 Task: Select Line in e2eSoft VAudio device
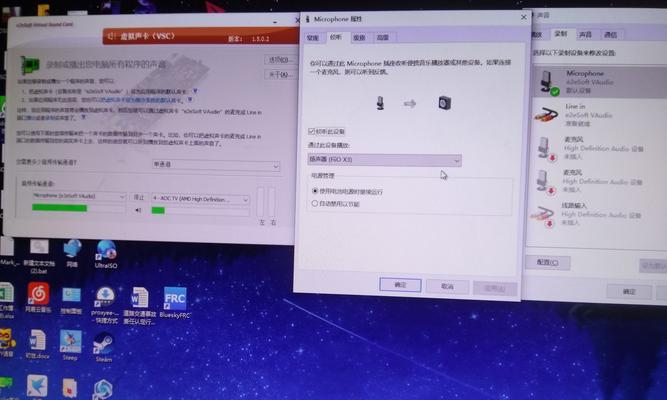599,115
